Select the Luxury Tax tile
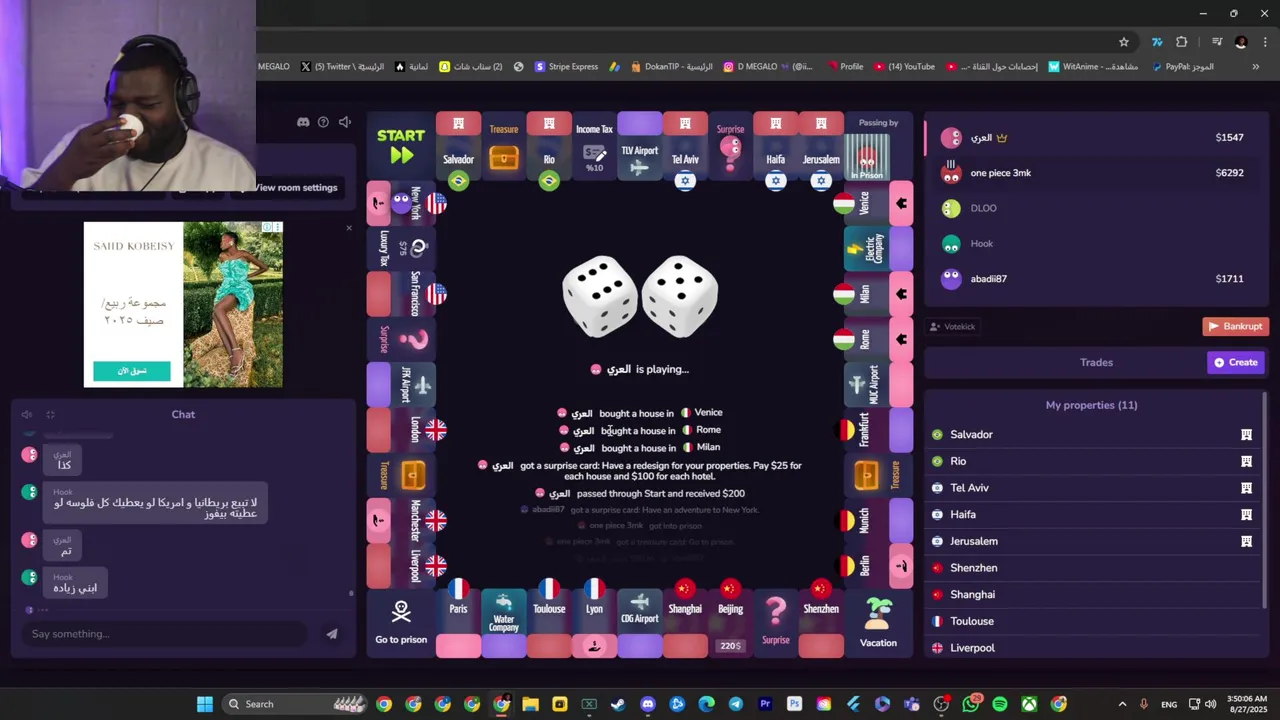This screenshot has width=1280, height=720. pos(401,248)
